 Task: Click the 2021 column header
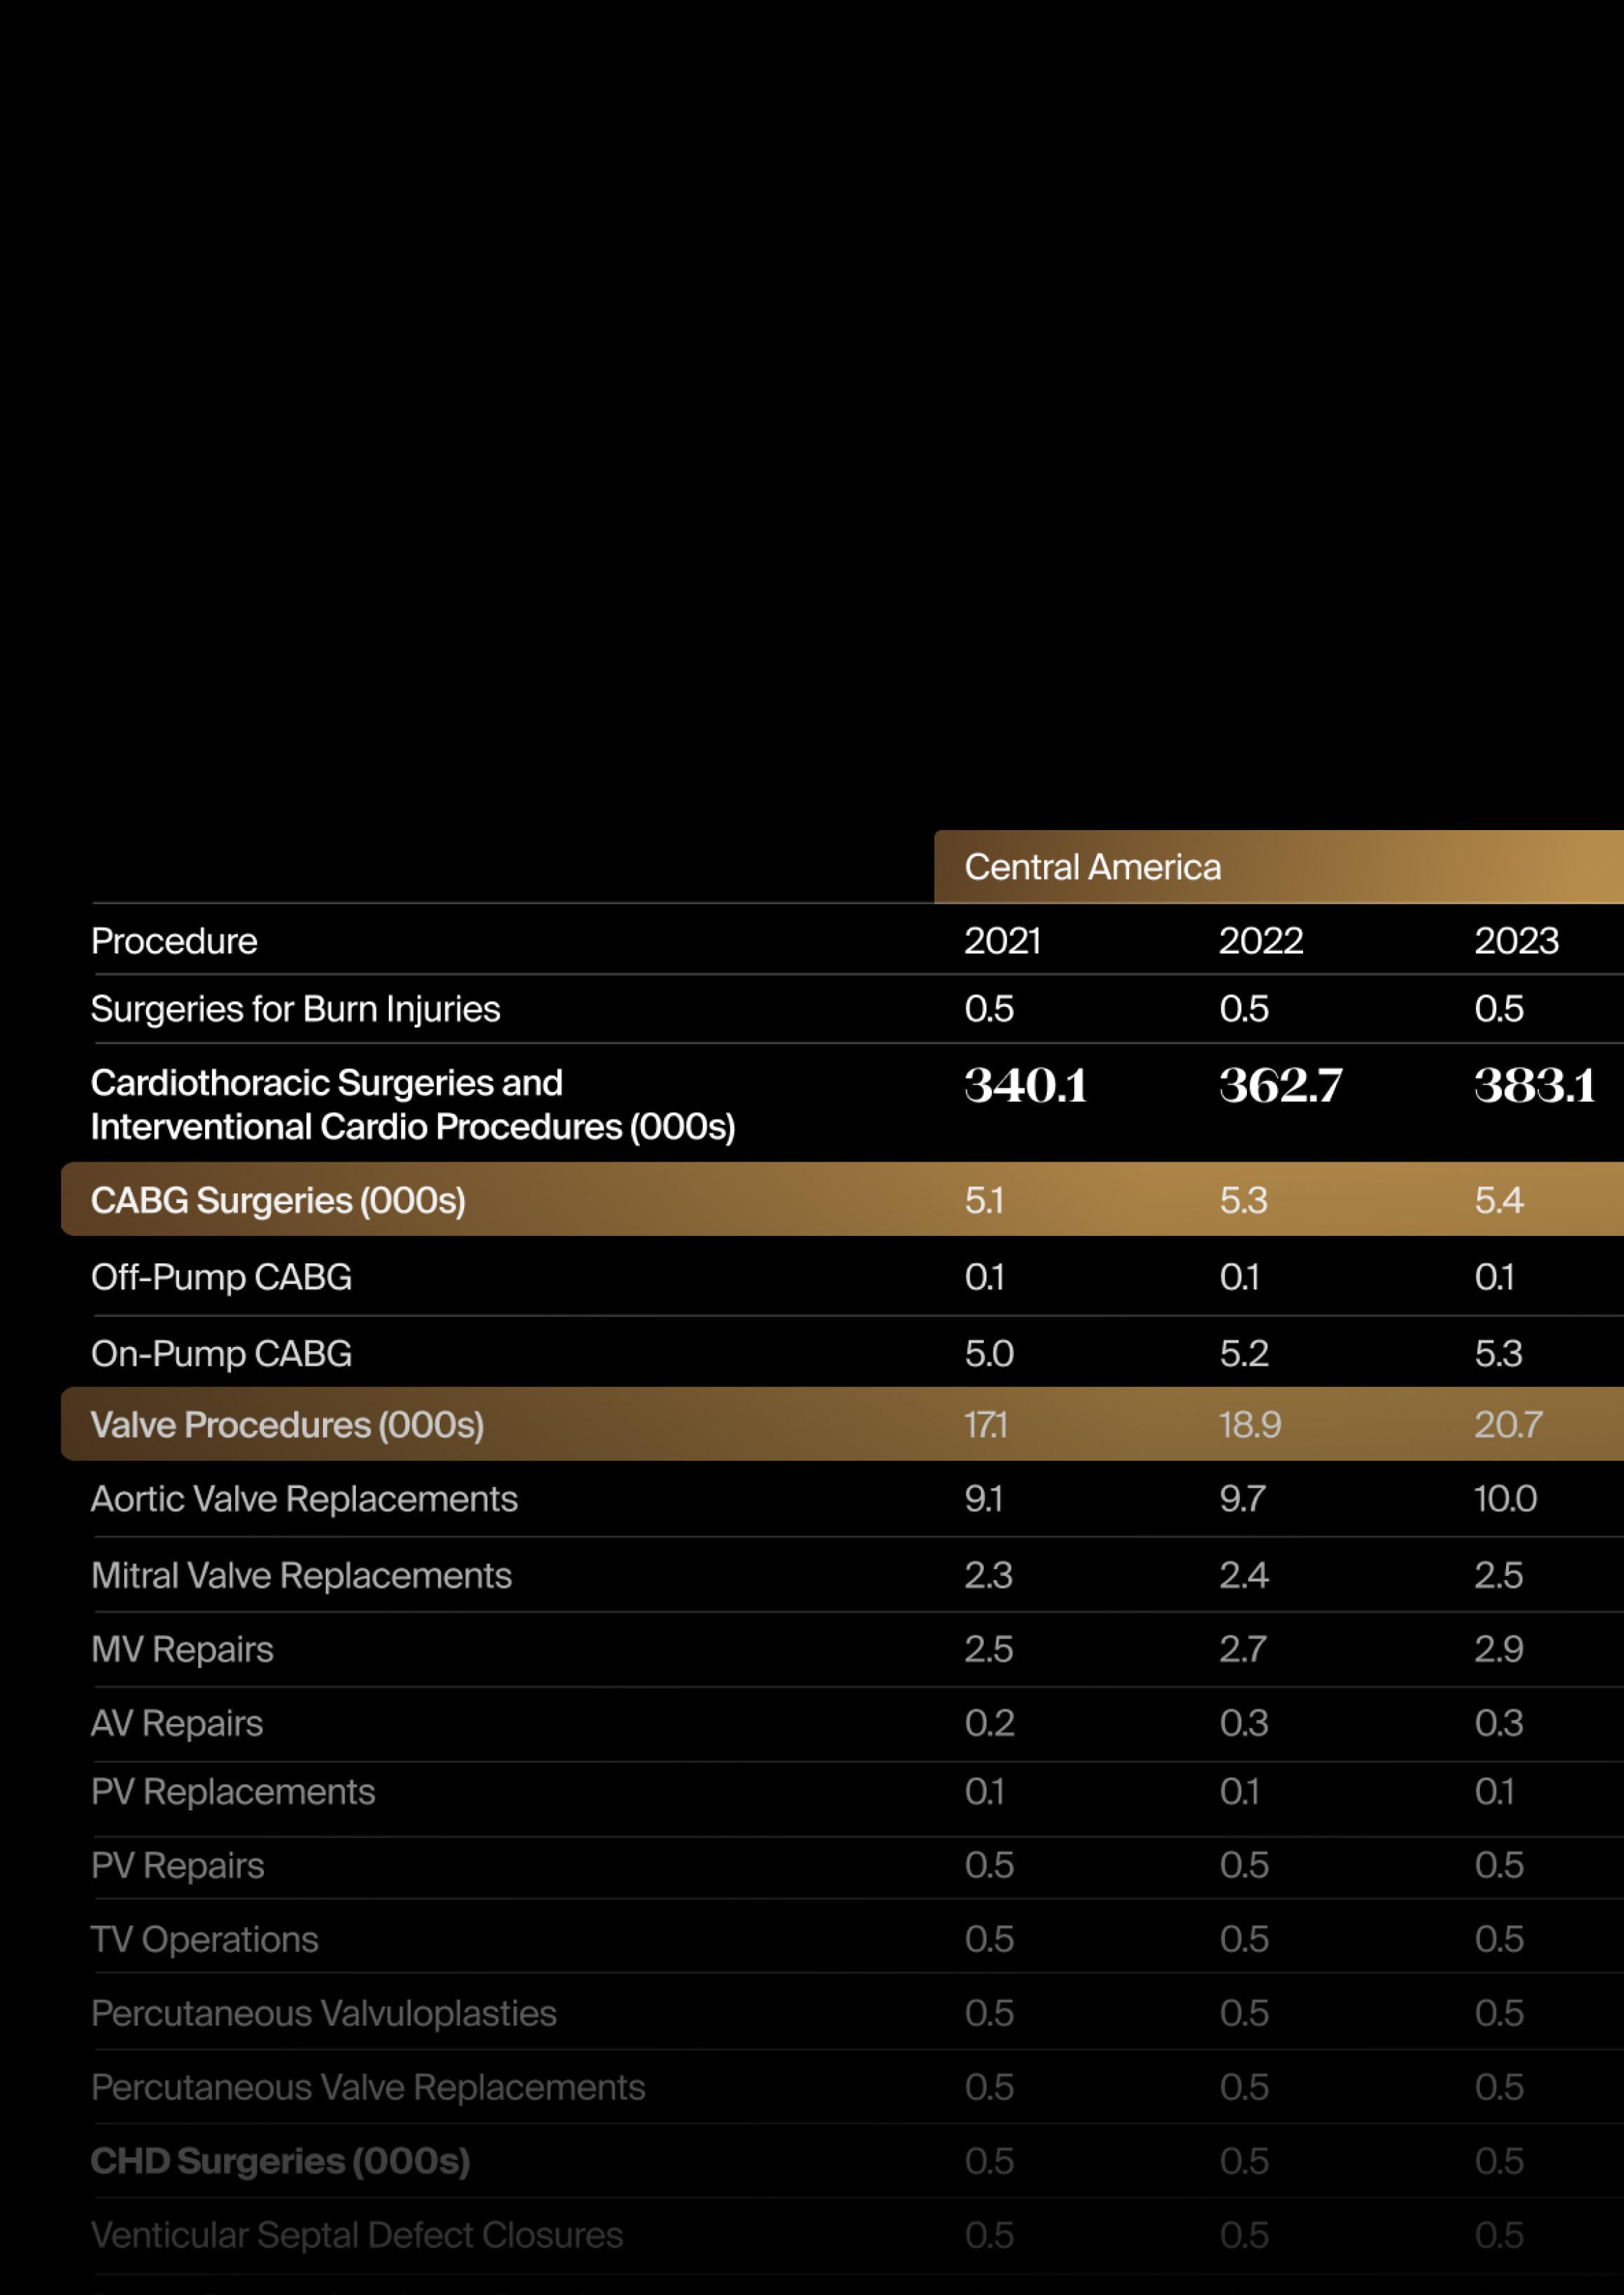(1002, 941)
